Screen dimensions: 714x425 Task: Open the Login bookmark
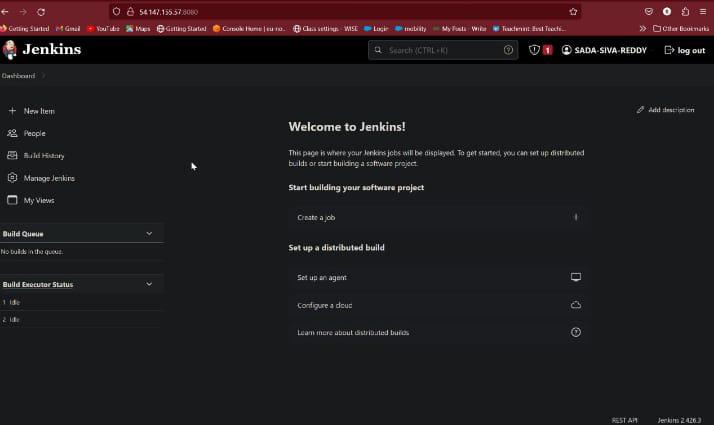(x=376, y=28)
